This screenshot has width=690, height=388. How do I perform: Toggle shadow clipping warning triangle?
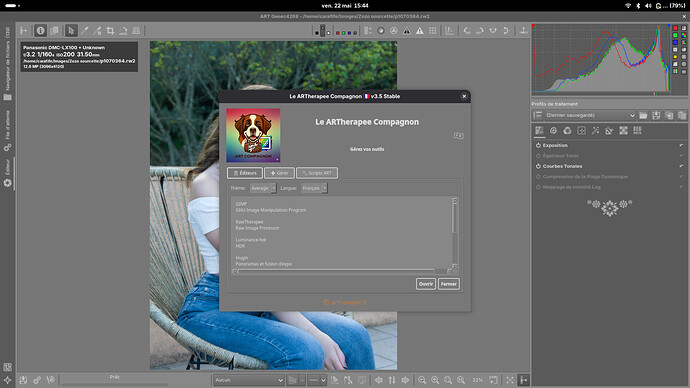(x=407, y=30)
